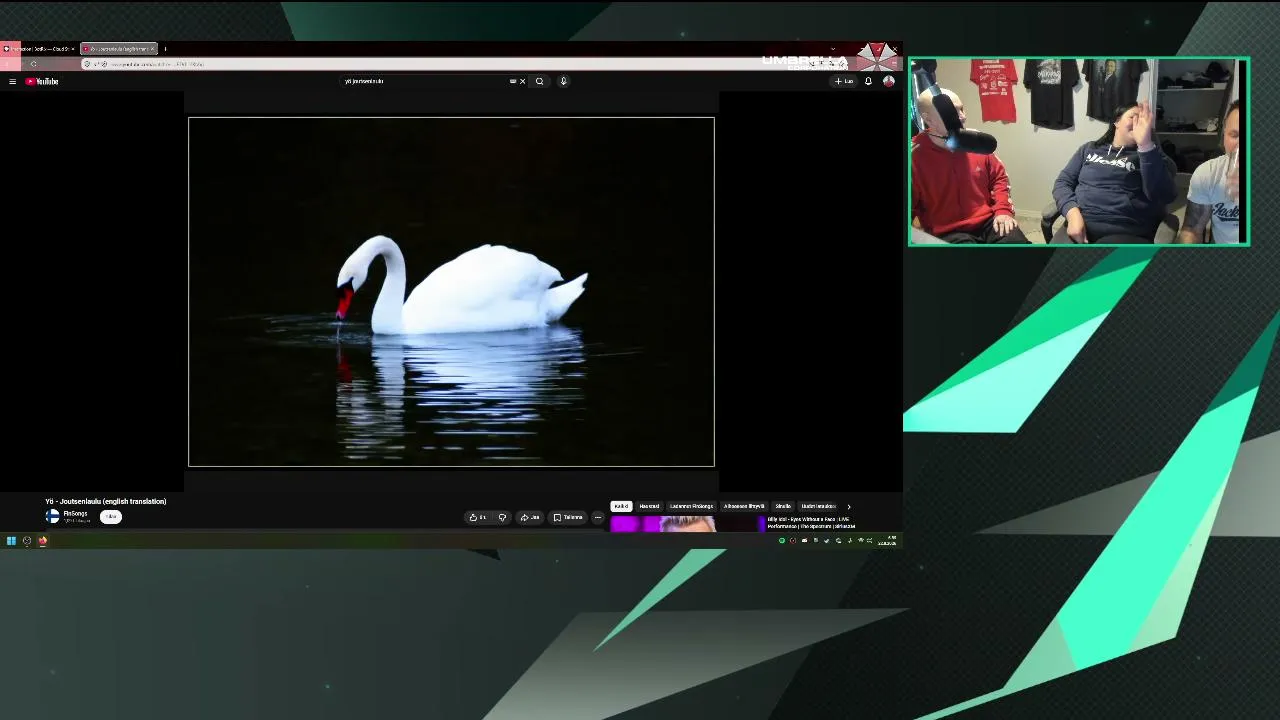Open the account avatar menu

(x=888, y=82)
